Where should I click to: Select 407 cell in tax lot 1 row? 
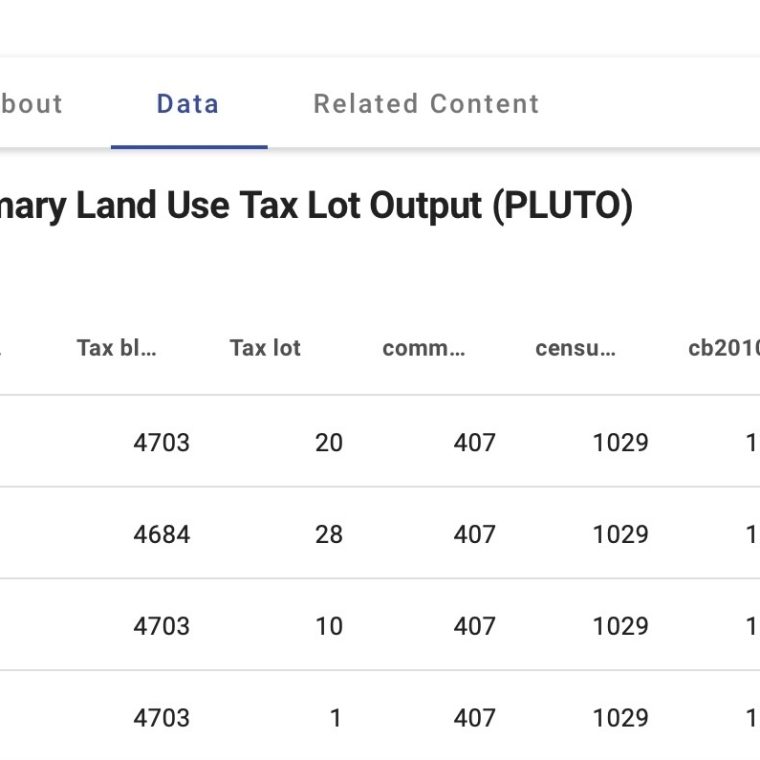[474, 718]
